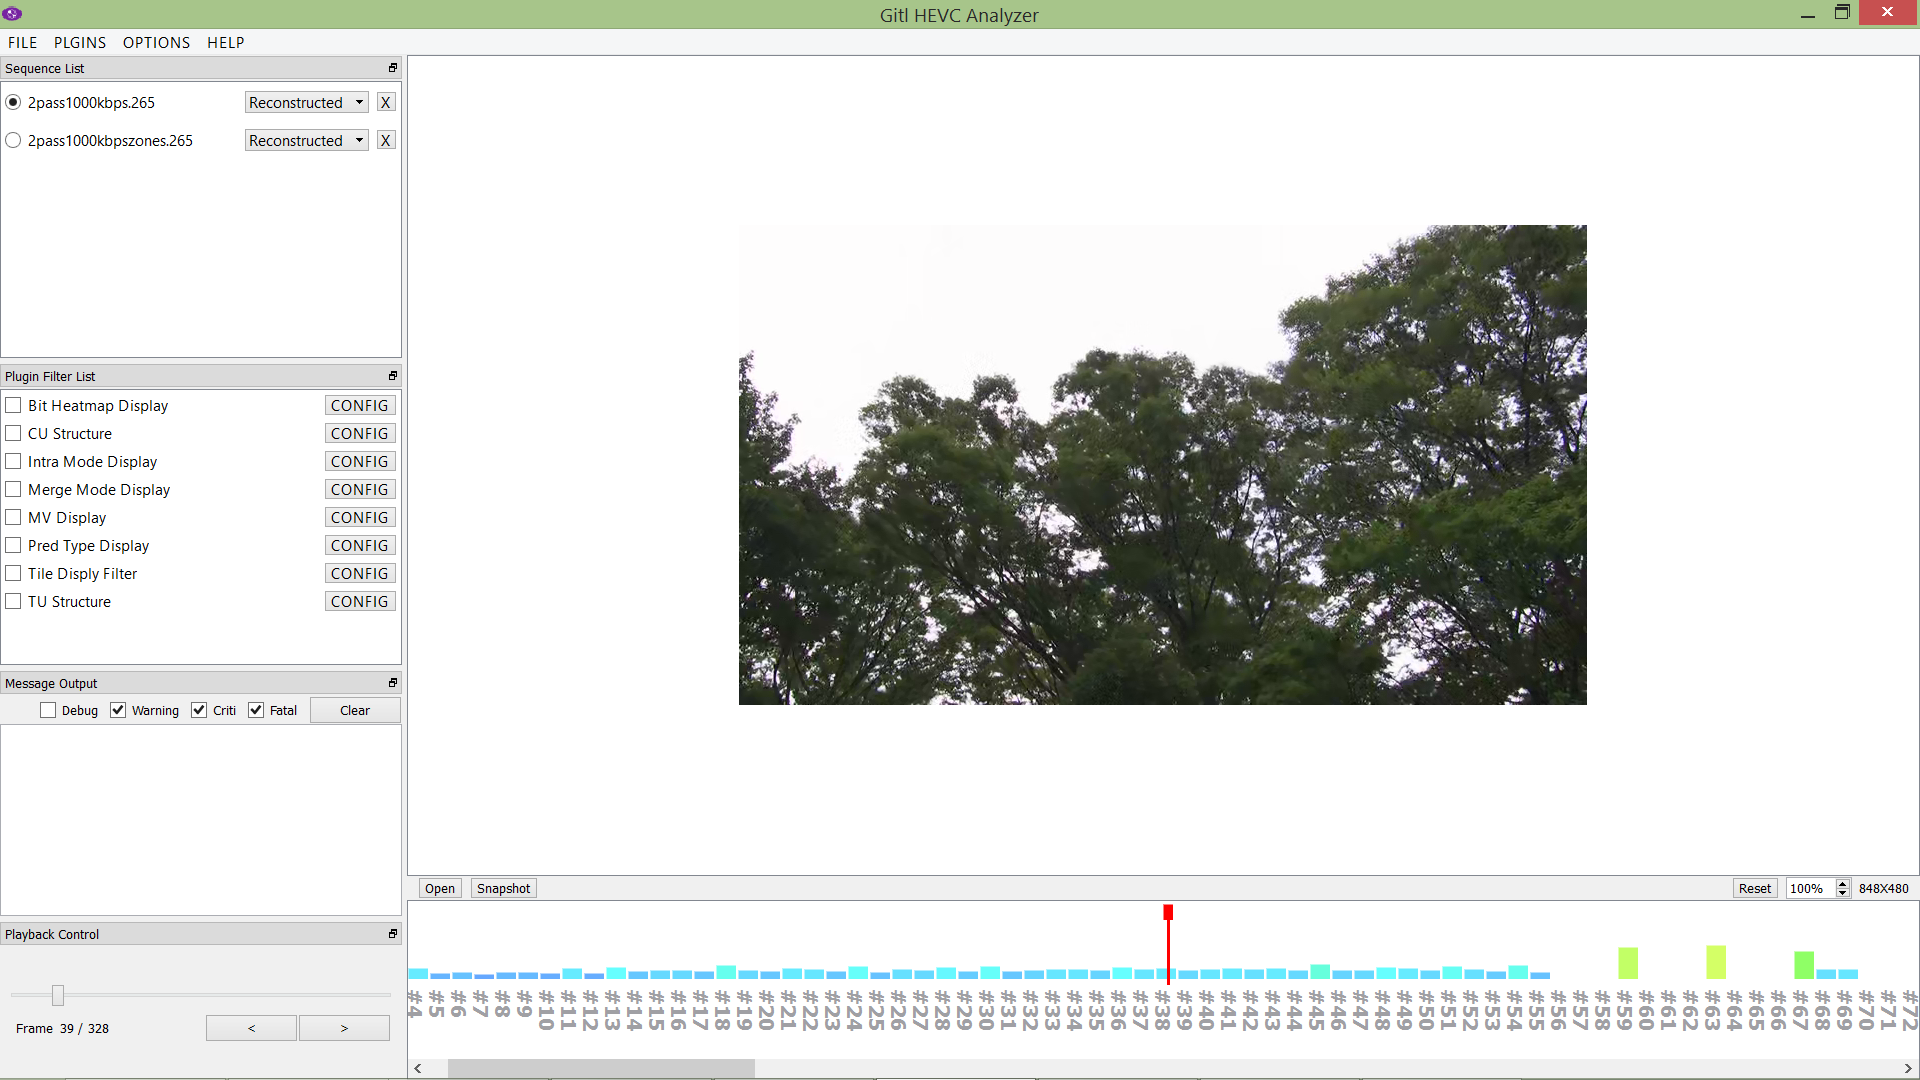This screenshot has width=1920, height=1080.
Task: Select the 2pass1000kbpszones.265 radio button
Action: point(14,141)
